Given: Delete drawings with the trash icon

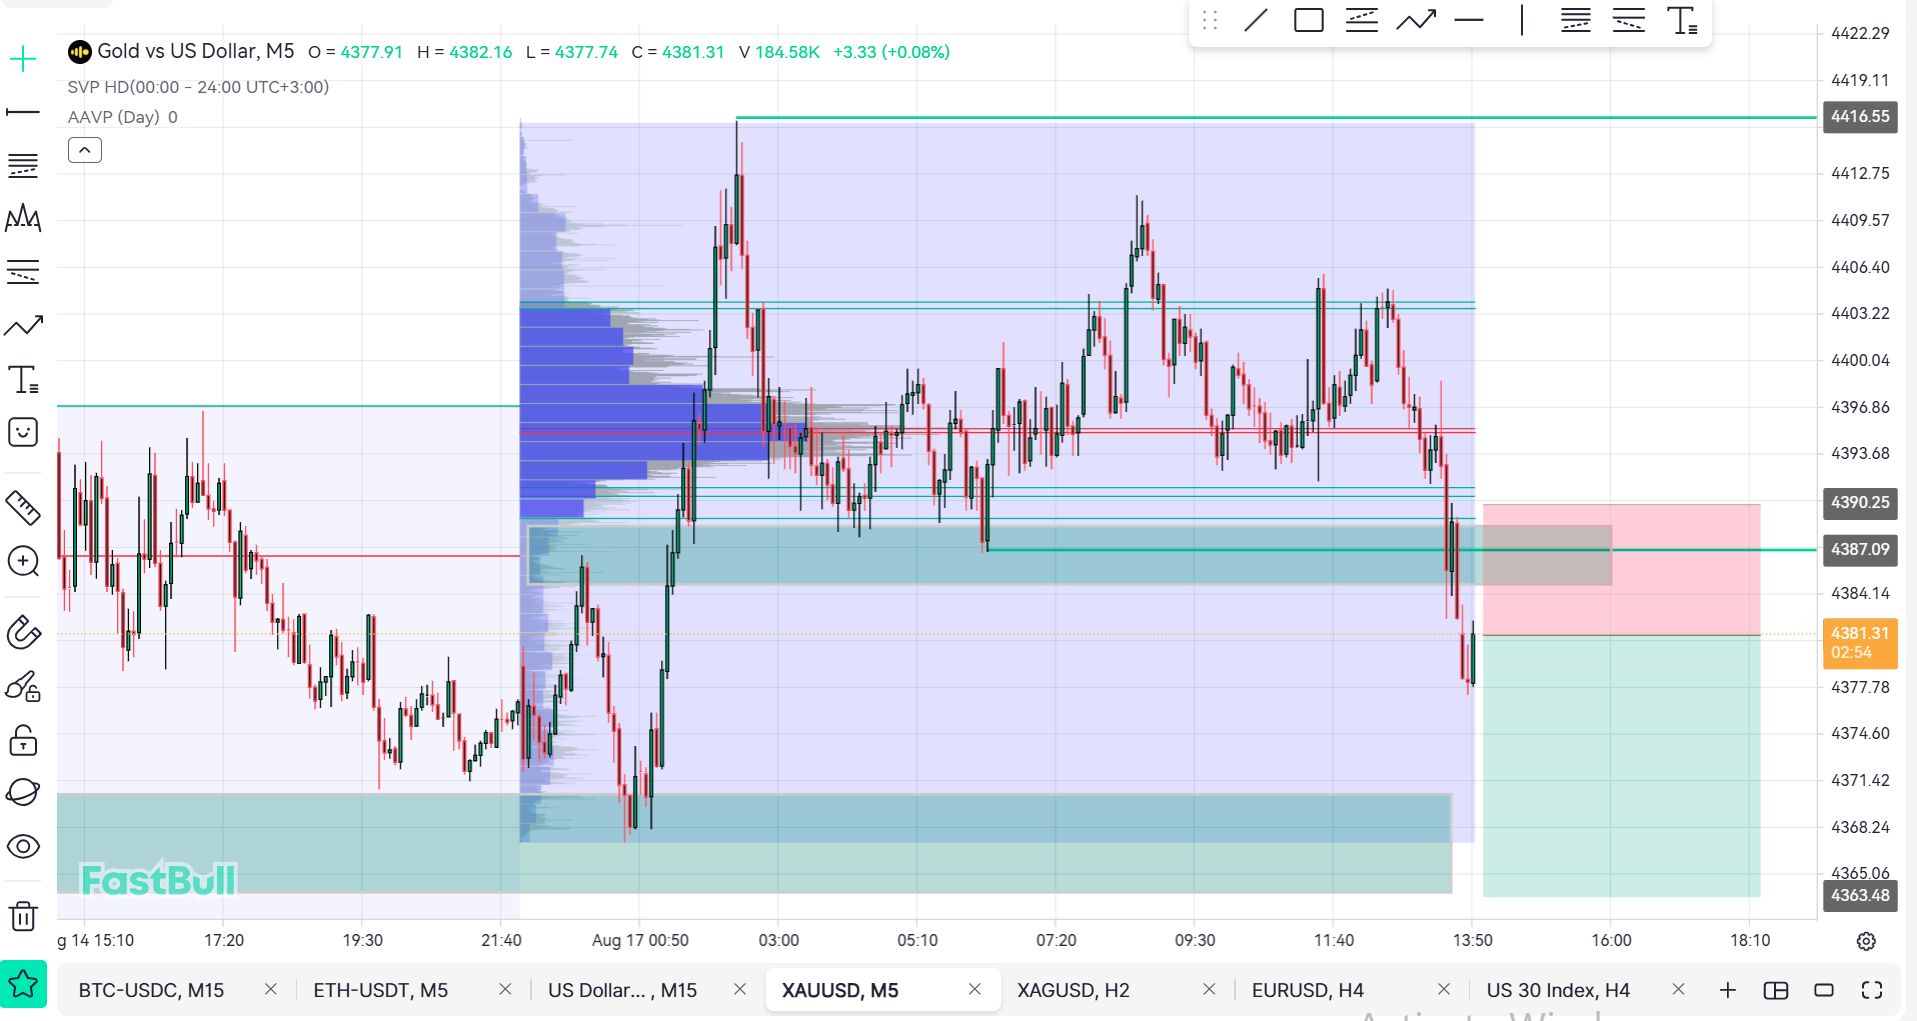Looking at the screenshot, I should click(x=23, y=915).
